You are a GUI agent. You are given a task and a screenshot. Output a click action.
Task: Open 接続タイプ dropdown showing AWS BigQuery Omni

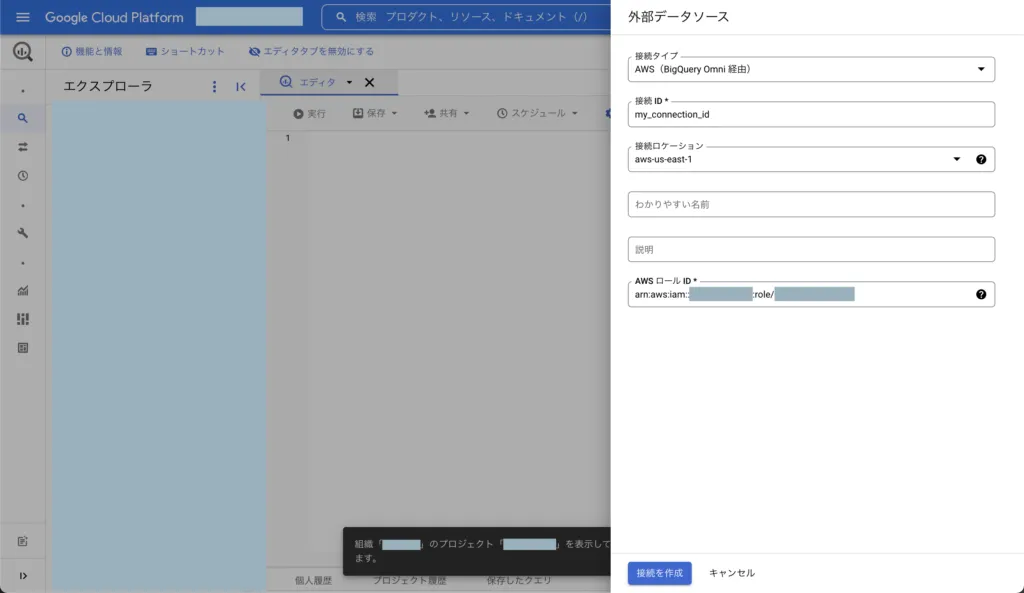[x=811, y=69]
